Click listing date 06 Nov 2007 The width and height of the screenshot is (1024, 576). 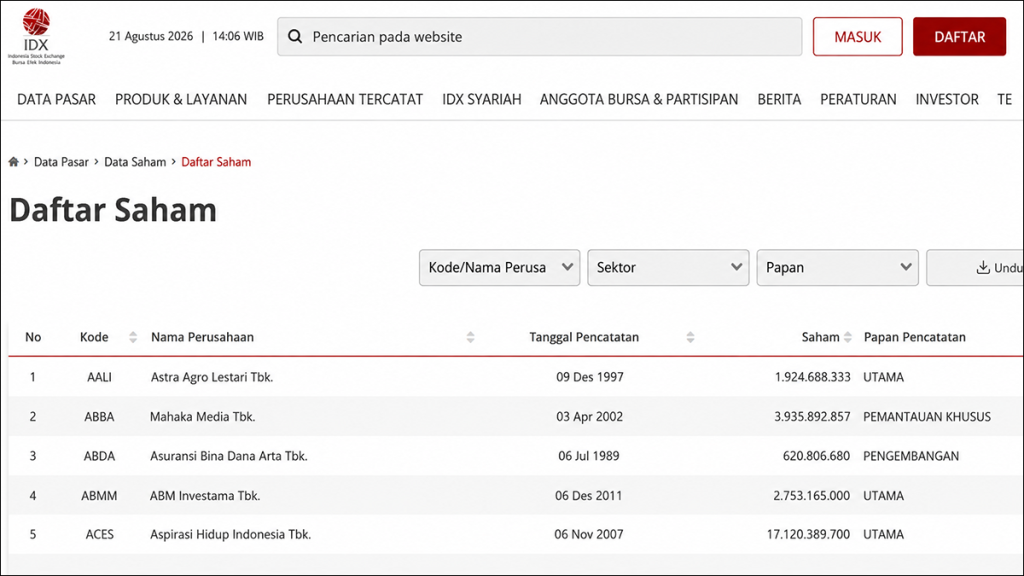click(x=589, y=534)
